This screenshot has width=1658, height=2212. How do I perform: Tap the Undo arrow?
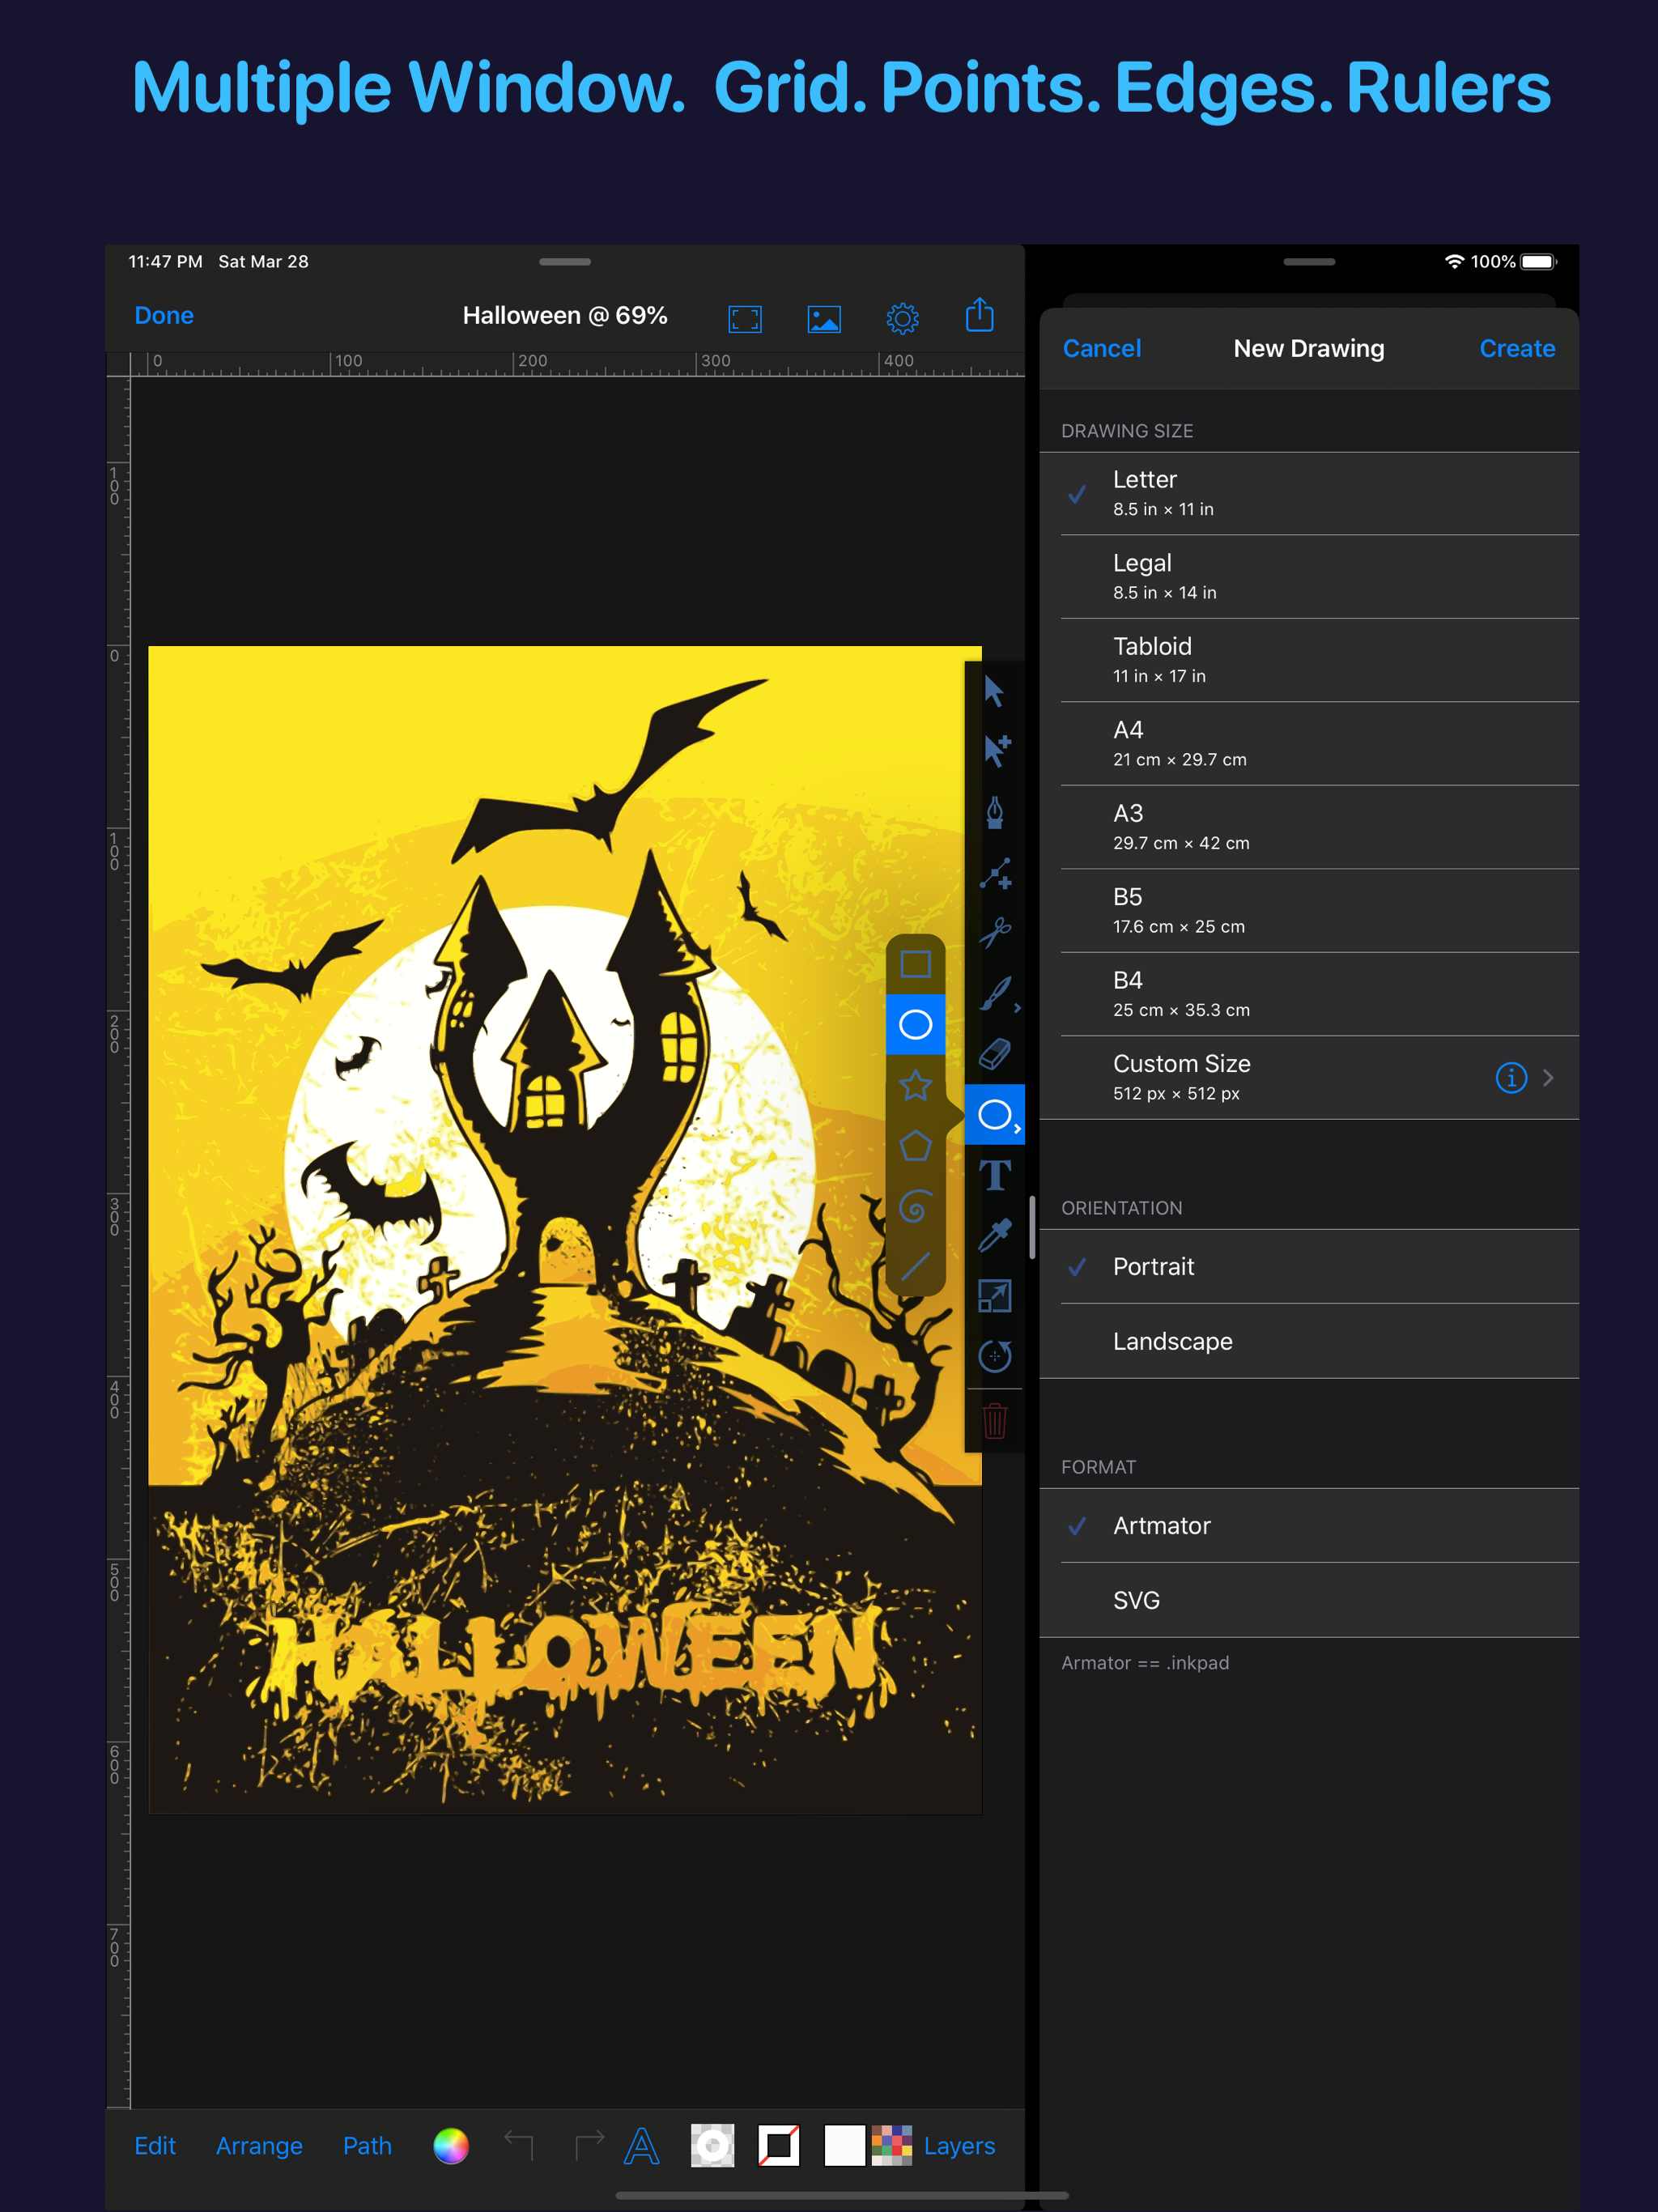click(x=519, y=2144)
